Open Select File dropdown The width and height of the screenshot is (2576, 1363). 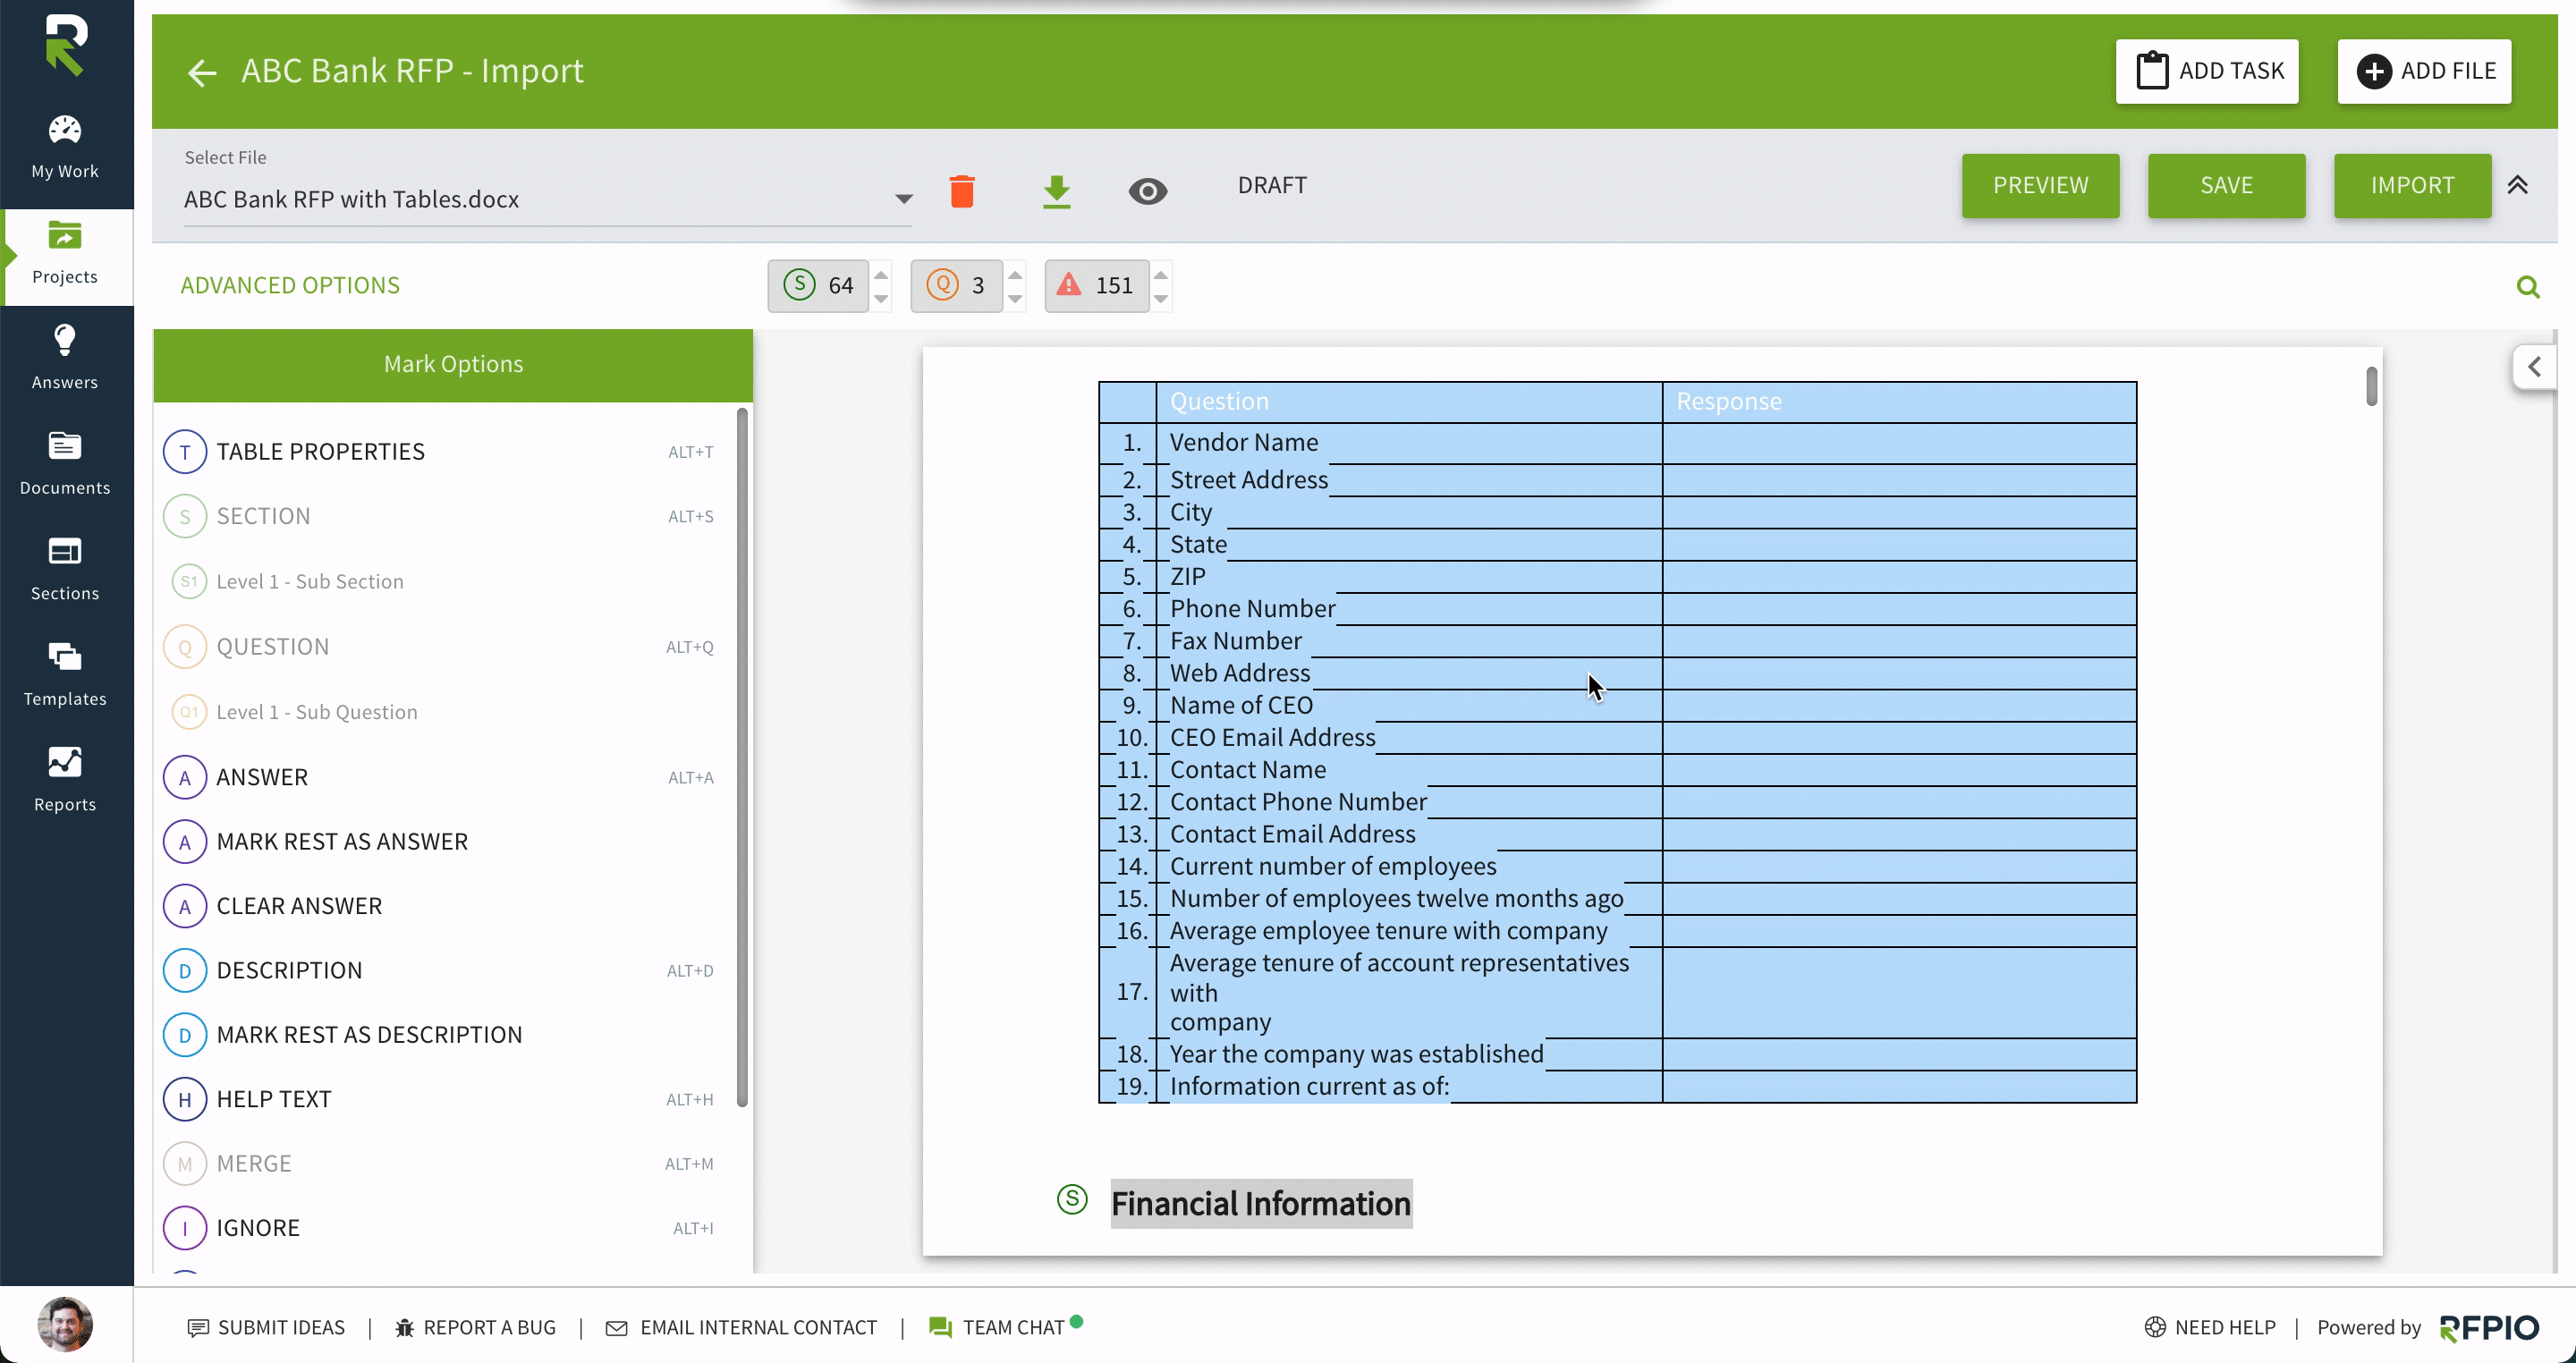(547, 199)
